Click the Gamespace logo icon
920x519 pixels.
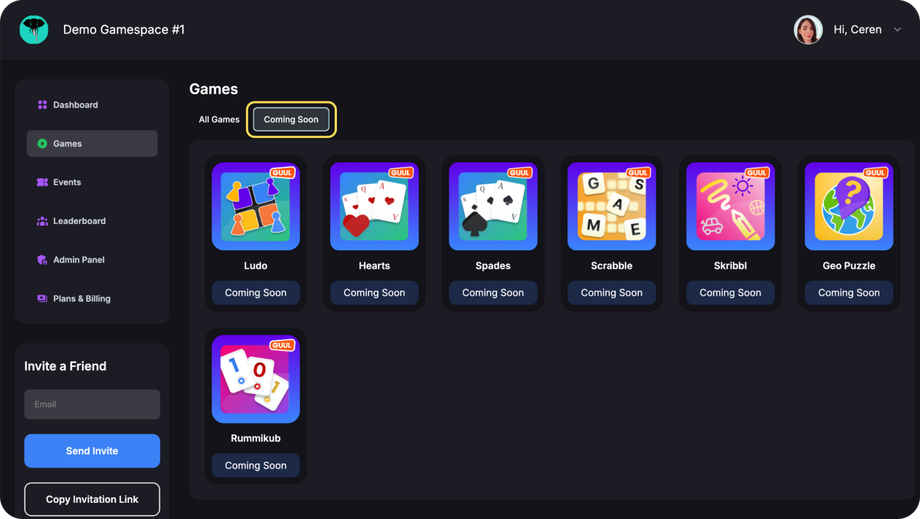[x=33, y=29]
